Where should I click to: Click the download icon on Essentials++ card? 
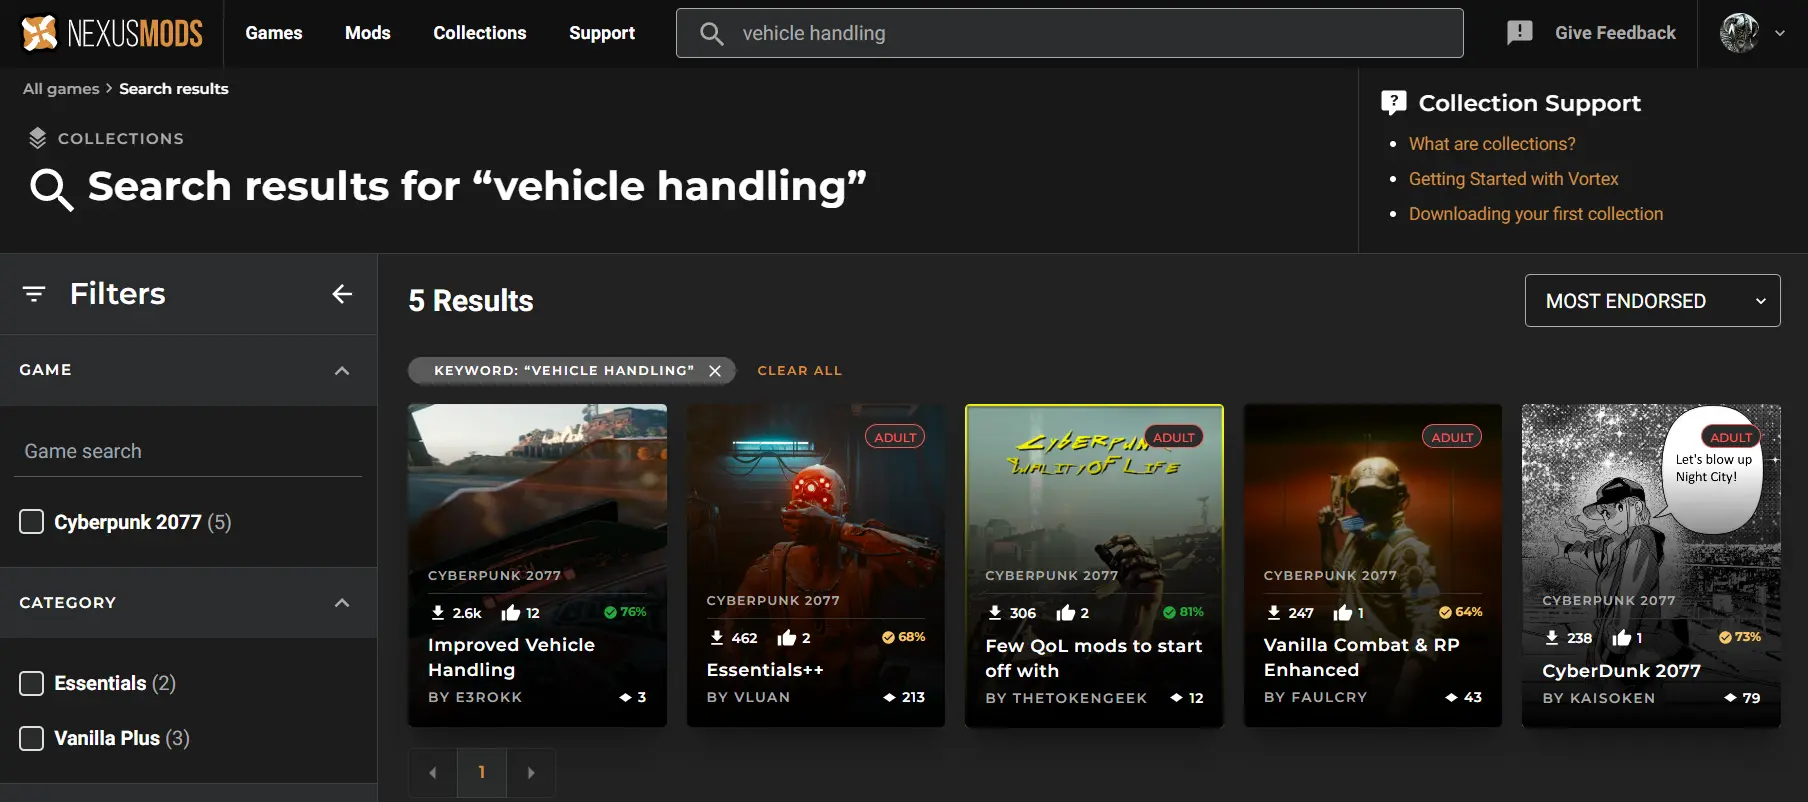(716, 637)
